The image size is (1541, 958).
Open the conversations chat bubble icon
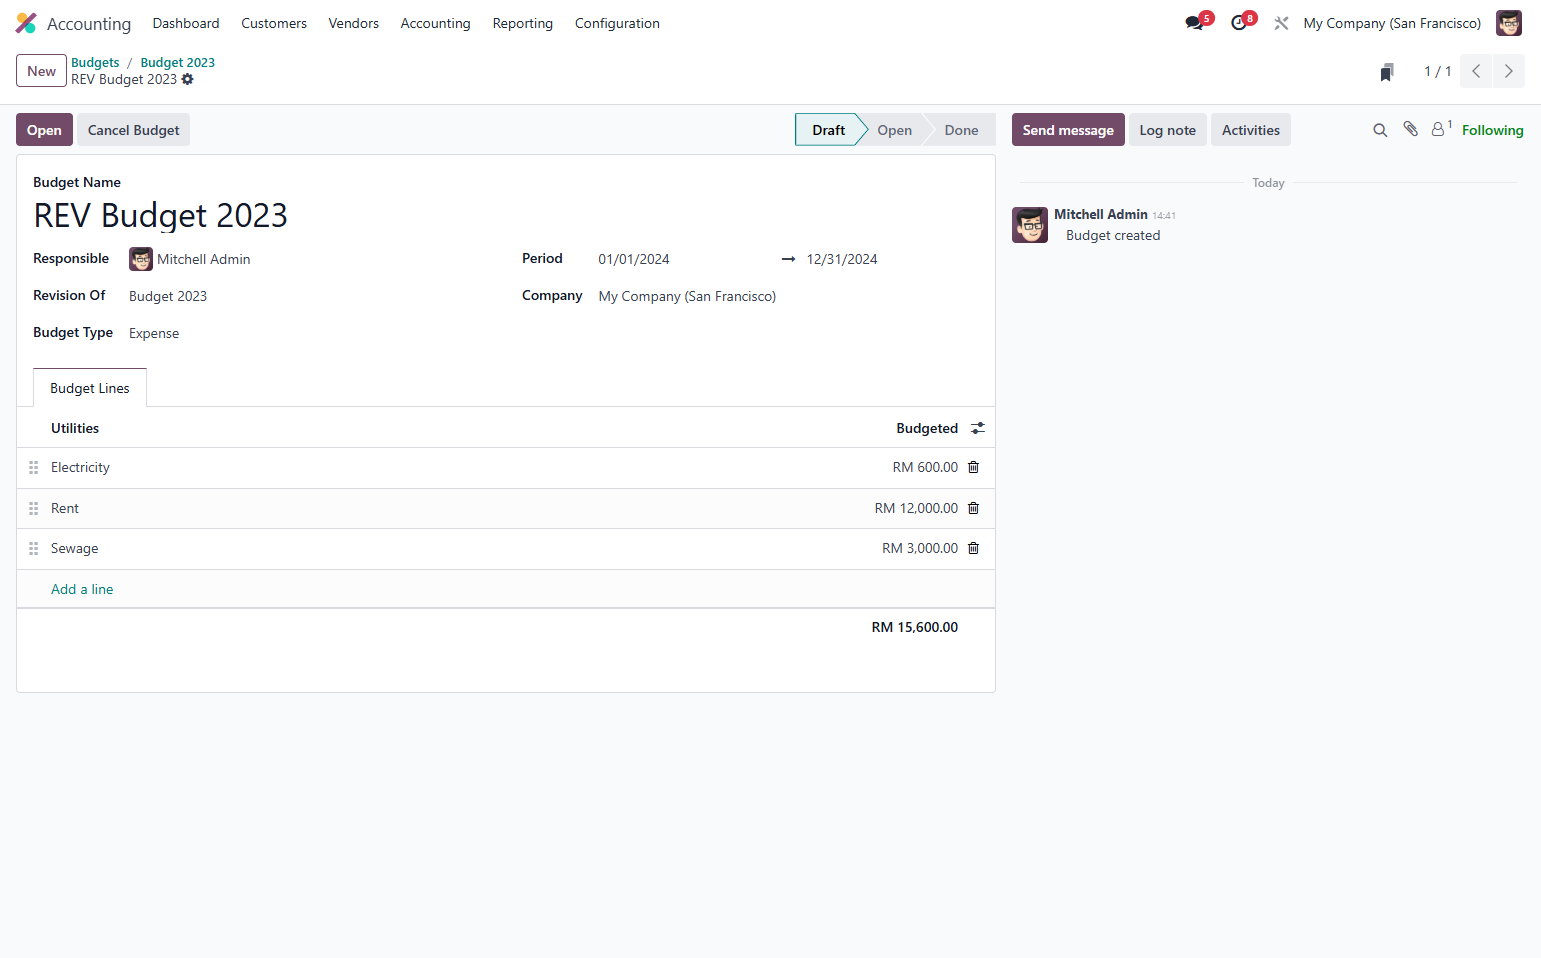[x=1194, y=23]
